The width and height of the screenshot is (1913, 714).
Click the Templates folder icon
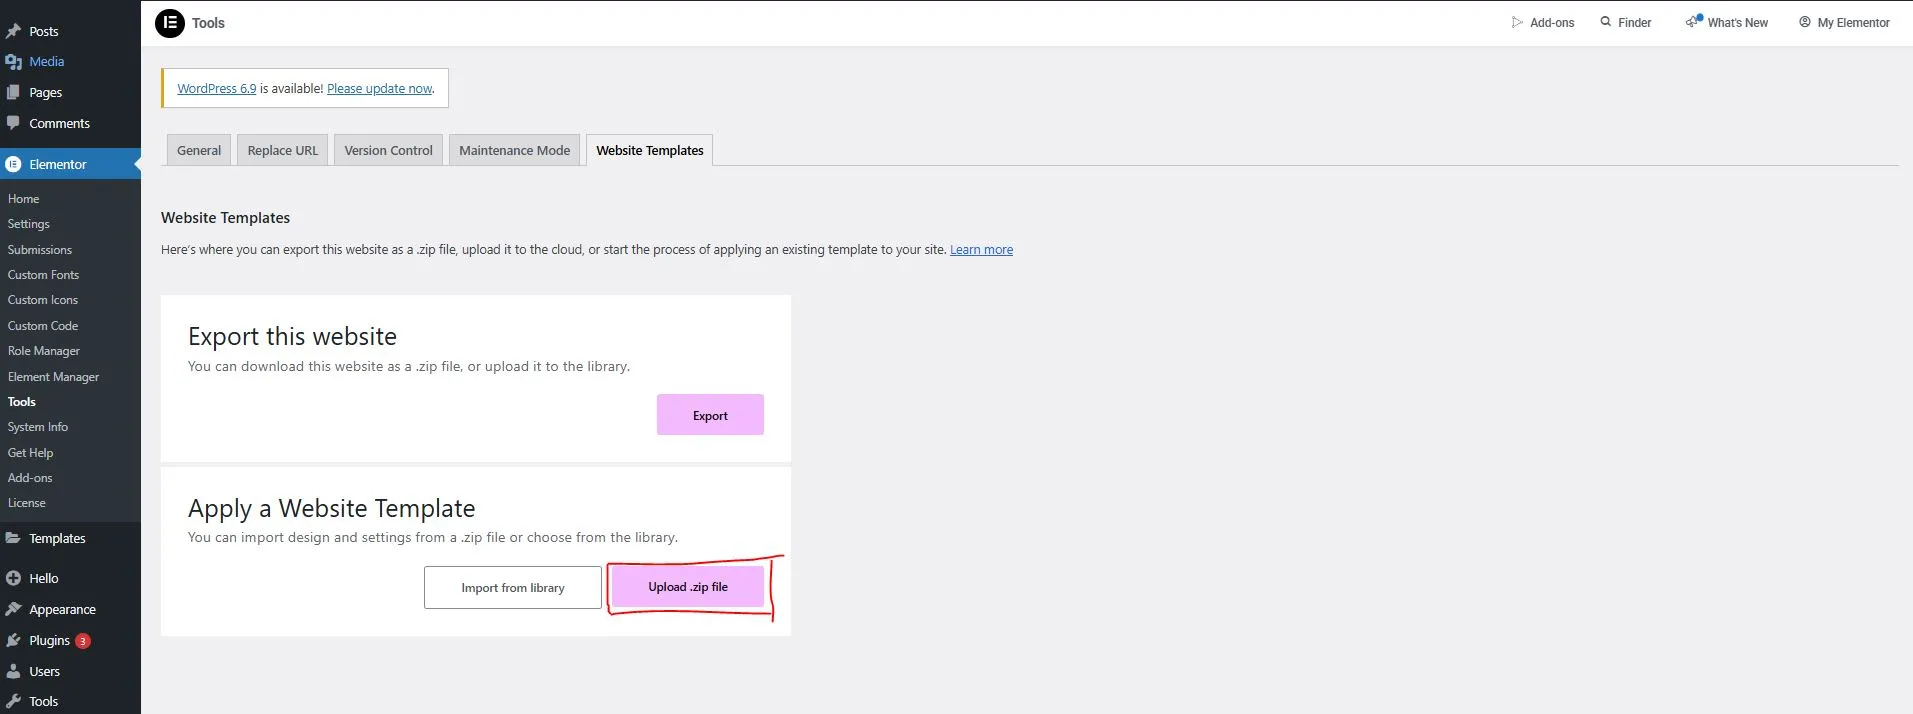point(13,538)
